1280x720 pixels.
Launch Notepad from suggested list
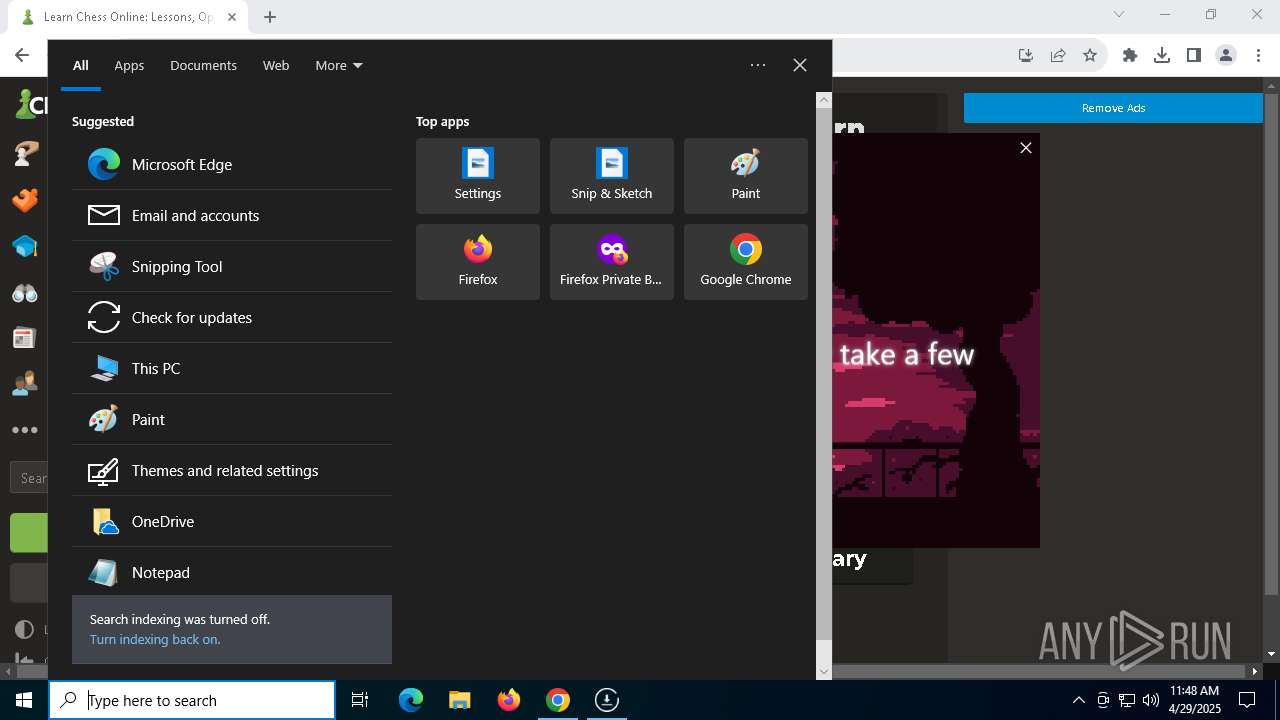click(x=232, y=572)
